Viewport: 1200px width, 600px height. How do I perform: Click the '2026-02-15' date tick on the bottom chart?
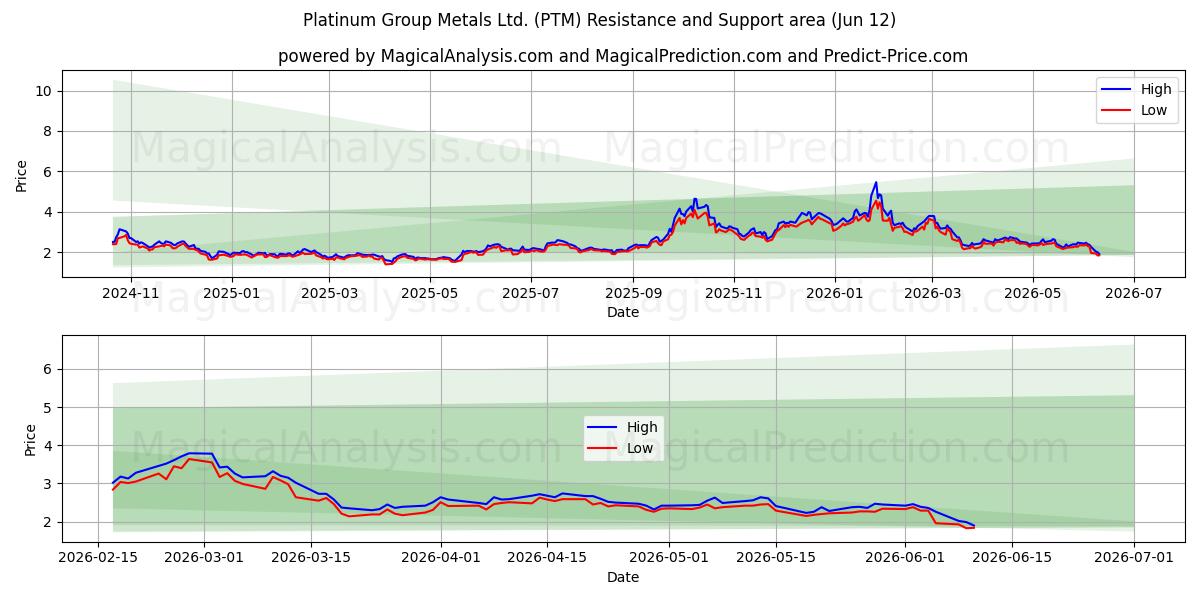click(98, 559)
